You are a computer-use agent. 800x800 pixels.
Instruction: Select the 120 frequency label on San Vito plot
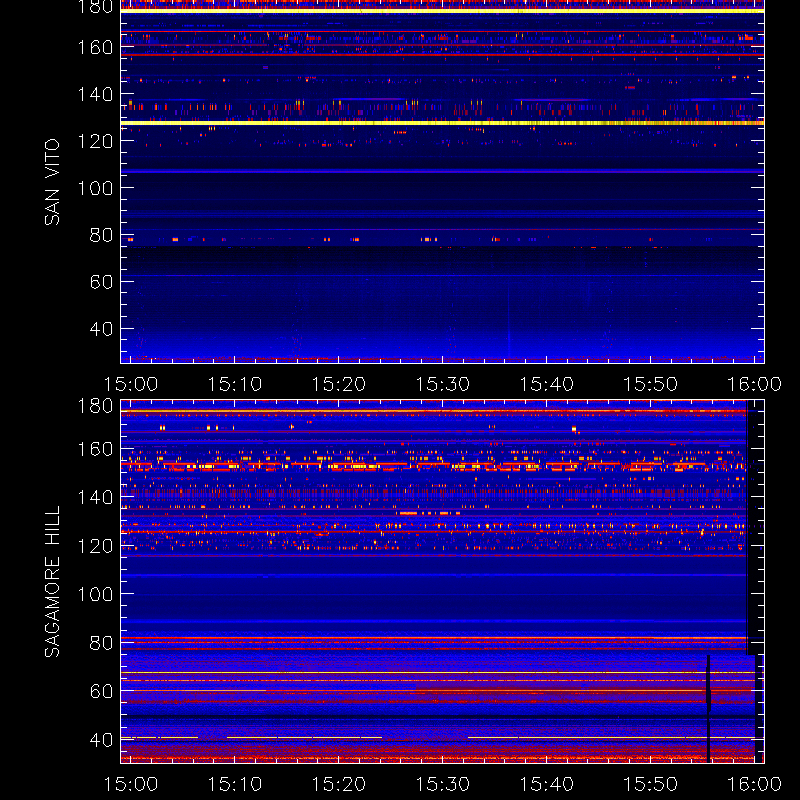95,141
